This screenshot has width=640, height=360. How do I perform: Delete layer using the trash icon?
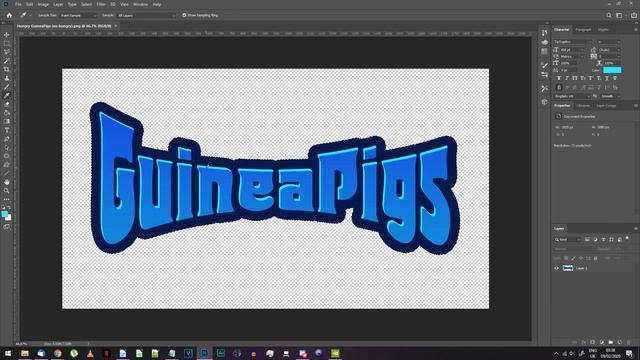pos(629,342)
